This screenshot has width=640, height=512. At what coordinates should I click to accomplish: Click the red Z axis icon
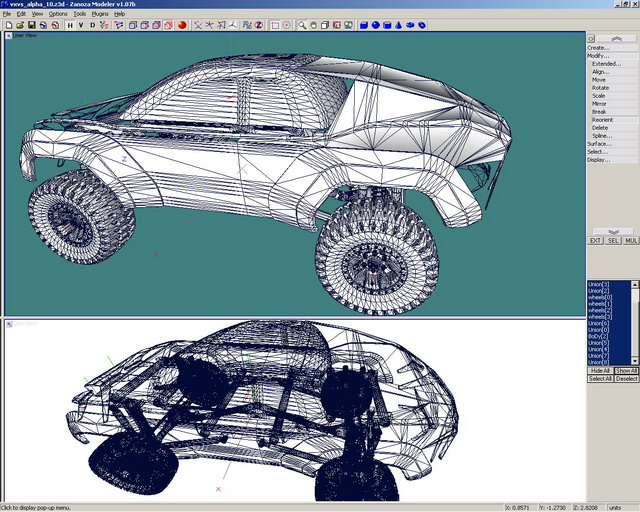click(x=259, y=25)
